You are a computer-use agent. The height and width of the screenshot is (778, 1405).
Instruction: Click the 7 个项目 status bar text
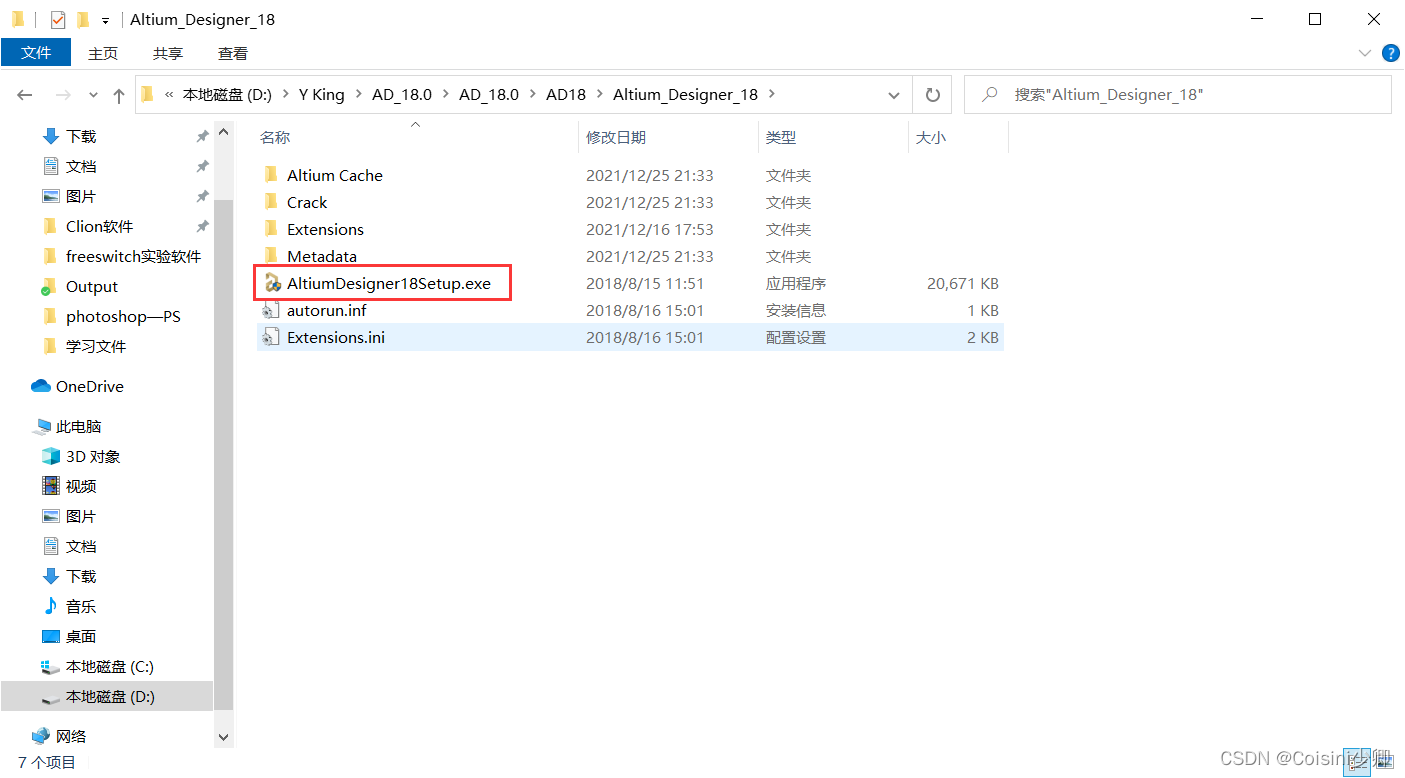[47, 762]
